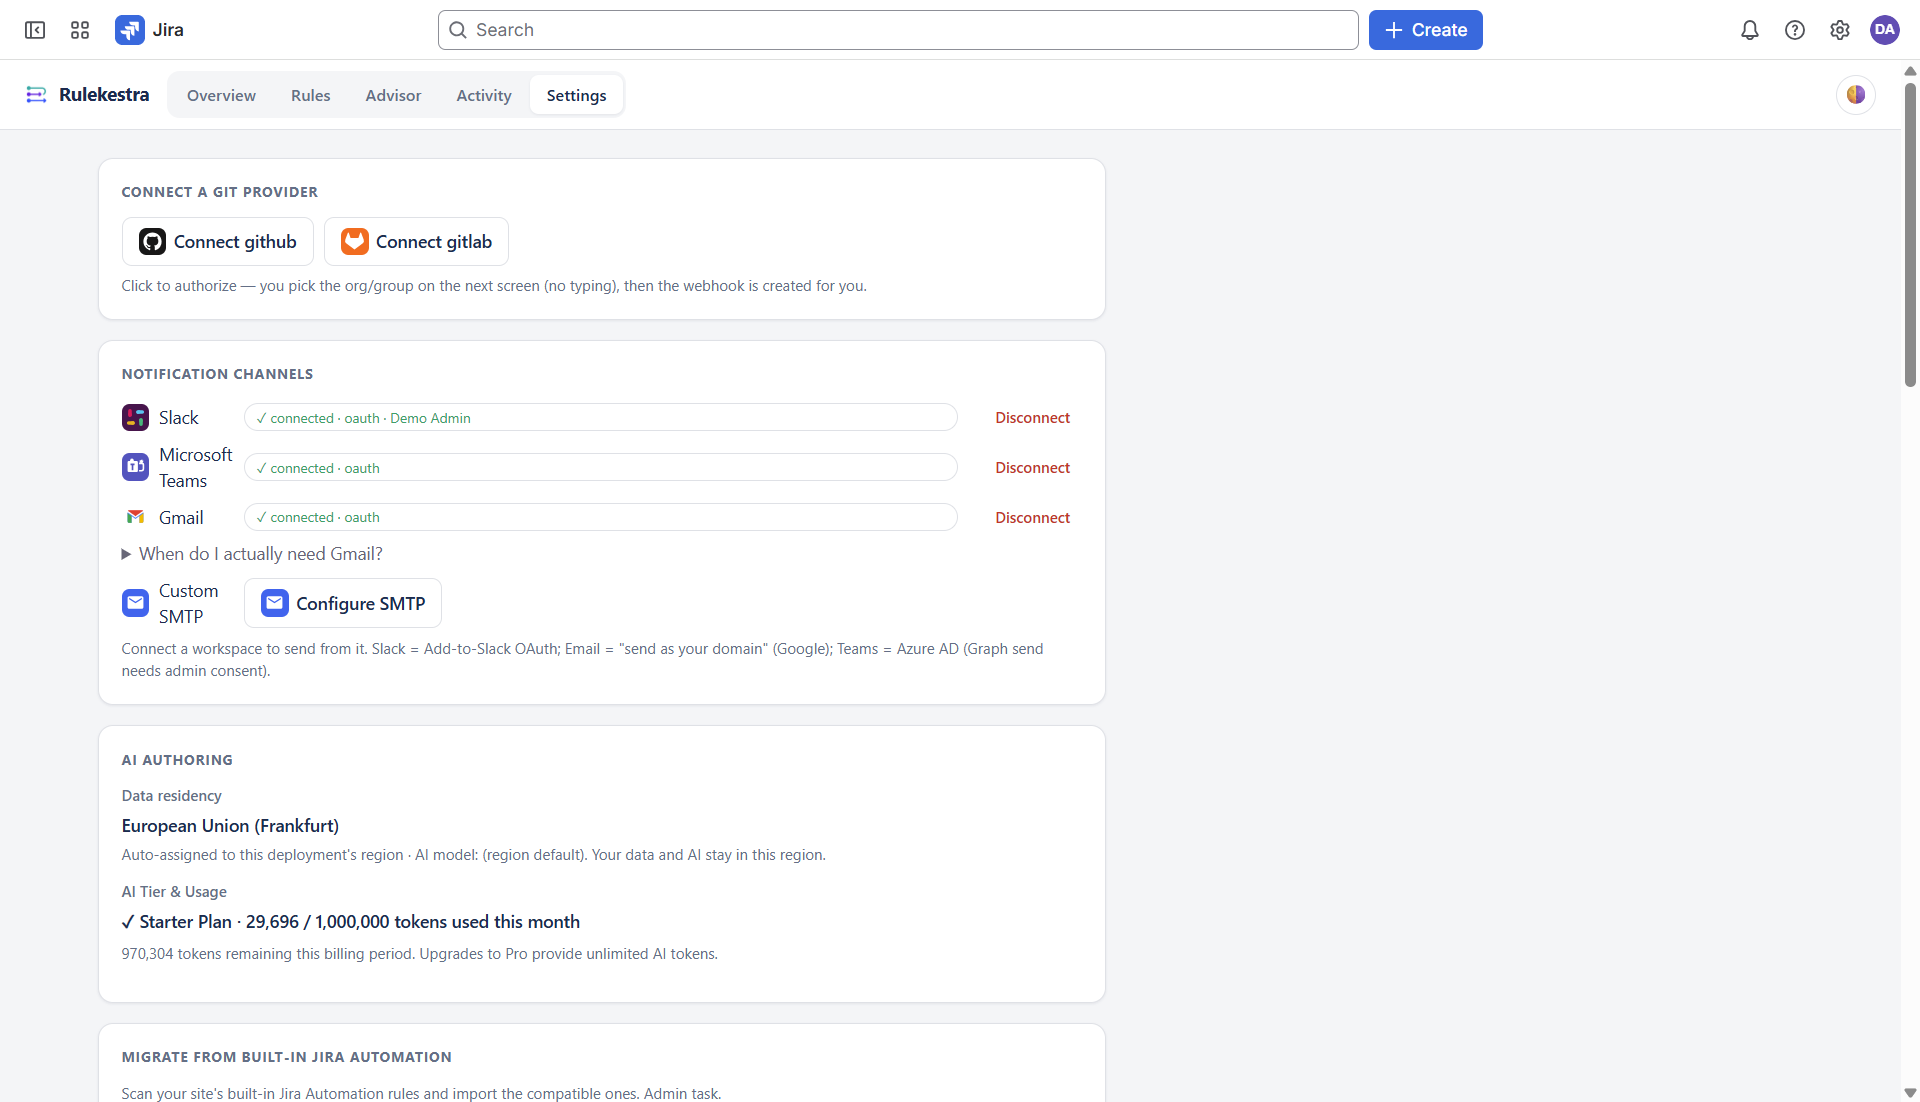Click the Jira logo icon
The width and height of the screenshot is (1920, 1102).
pyautogui.click(x=129, y=30)
